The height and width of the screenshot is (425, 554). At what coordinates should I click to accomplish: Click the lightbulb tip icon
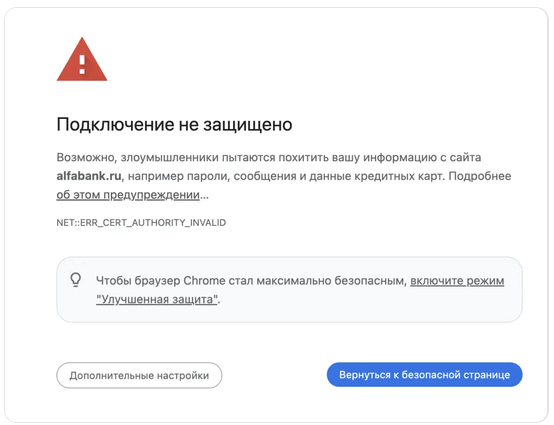(x=76, y=280)
